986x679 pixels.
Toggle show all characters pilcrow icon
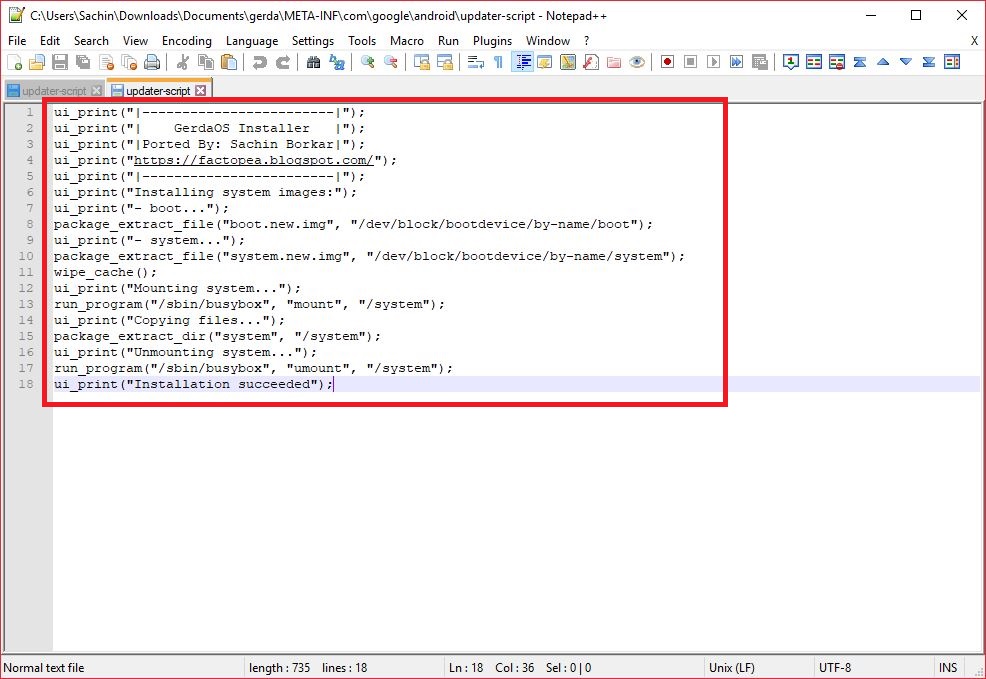tap(498, 62)
